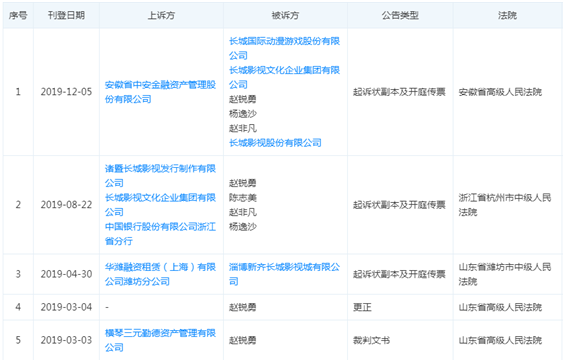The height and width of the screenshot is (362, 565).
Task: Click serial number 5 in 2019-03-03 row
Action: point(18,340)
